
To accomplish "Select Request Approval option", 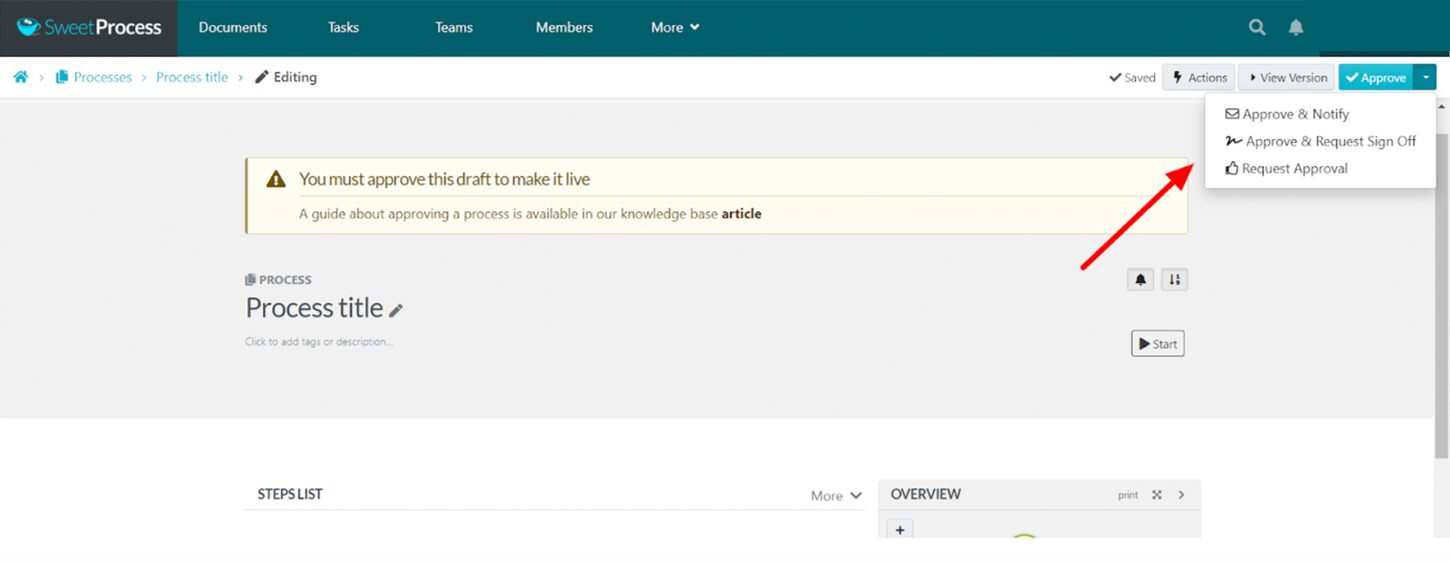I will click(x=1286, y=168).
